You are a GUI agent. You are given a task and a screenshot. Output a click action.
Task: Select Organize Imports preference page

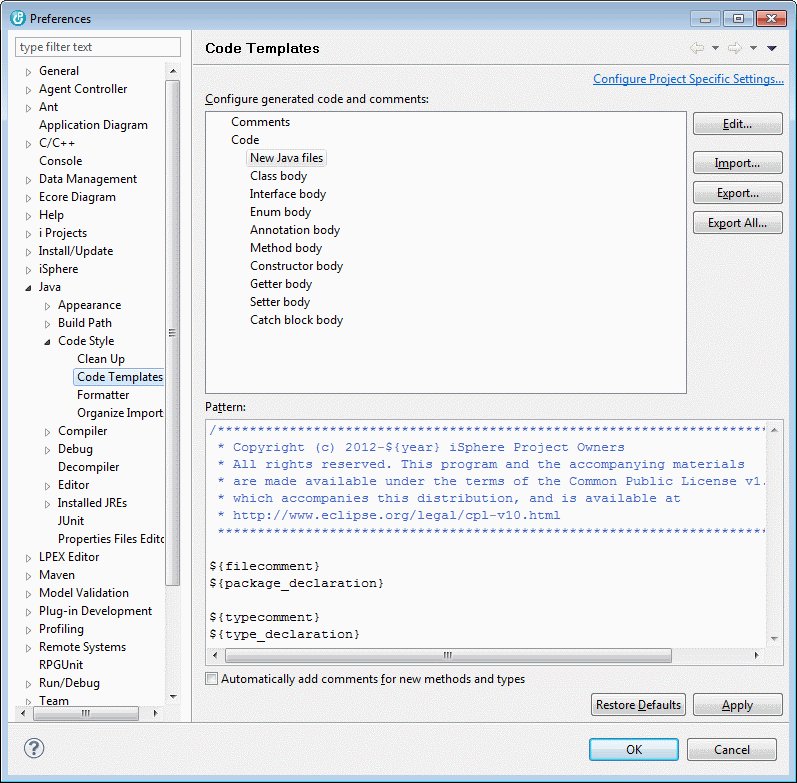point(120,413)
